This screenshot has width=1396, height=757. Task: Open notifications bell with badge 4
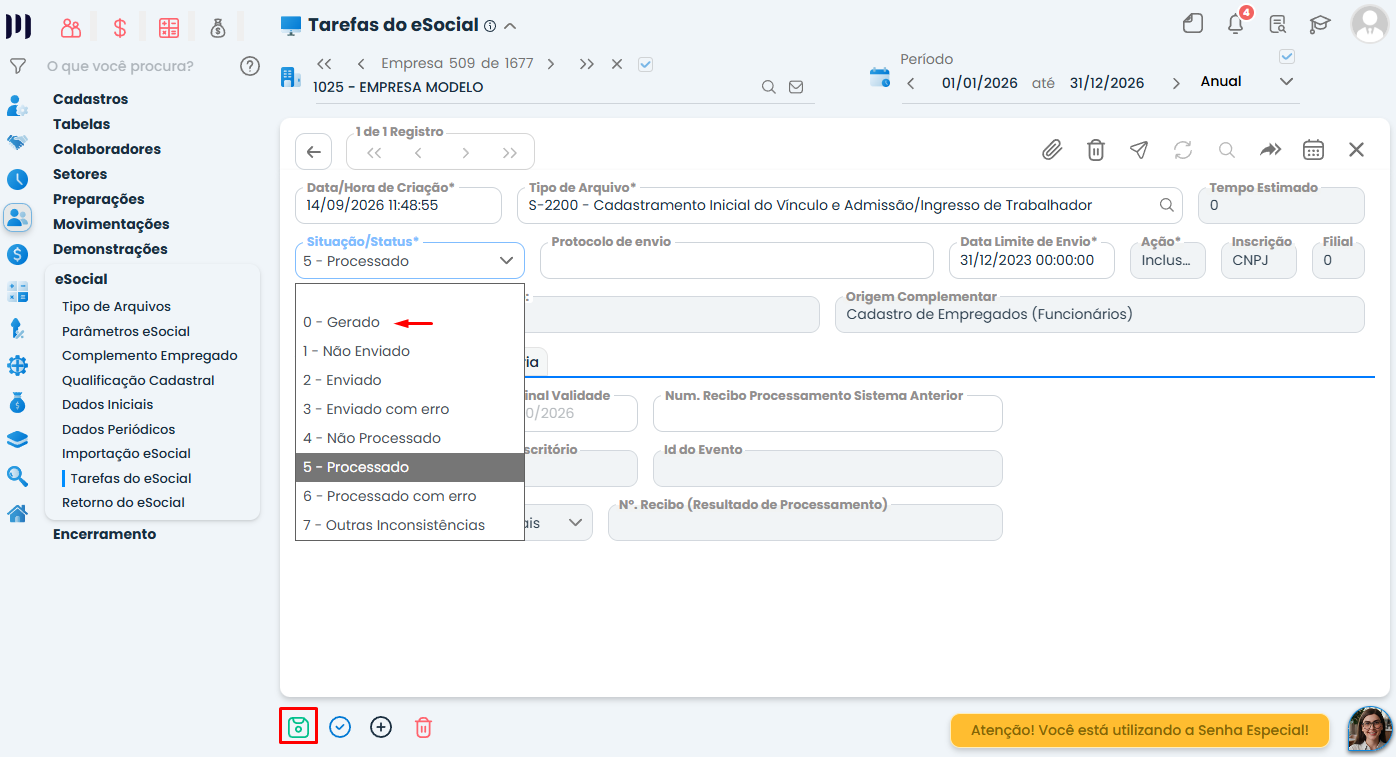[x=1236, y=24]
